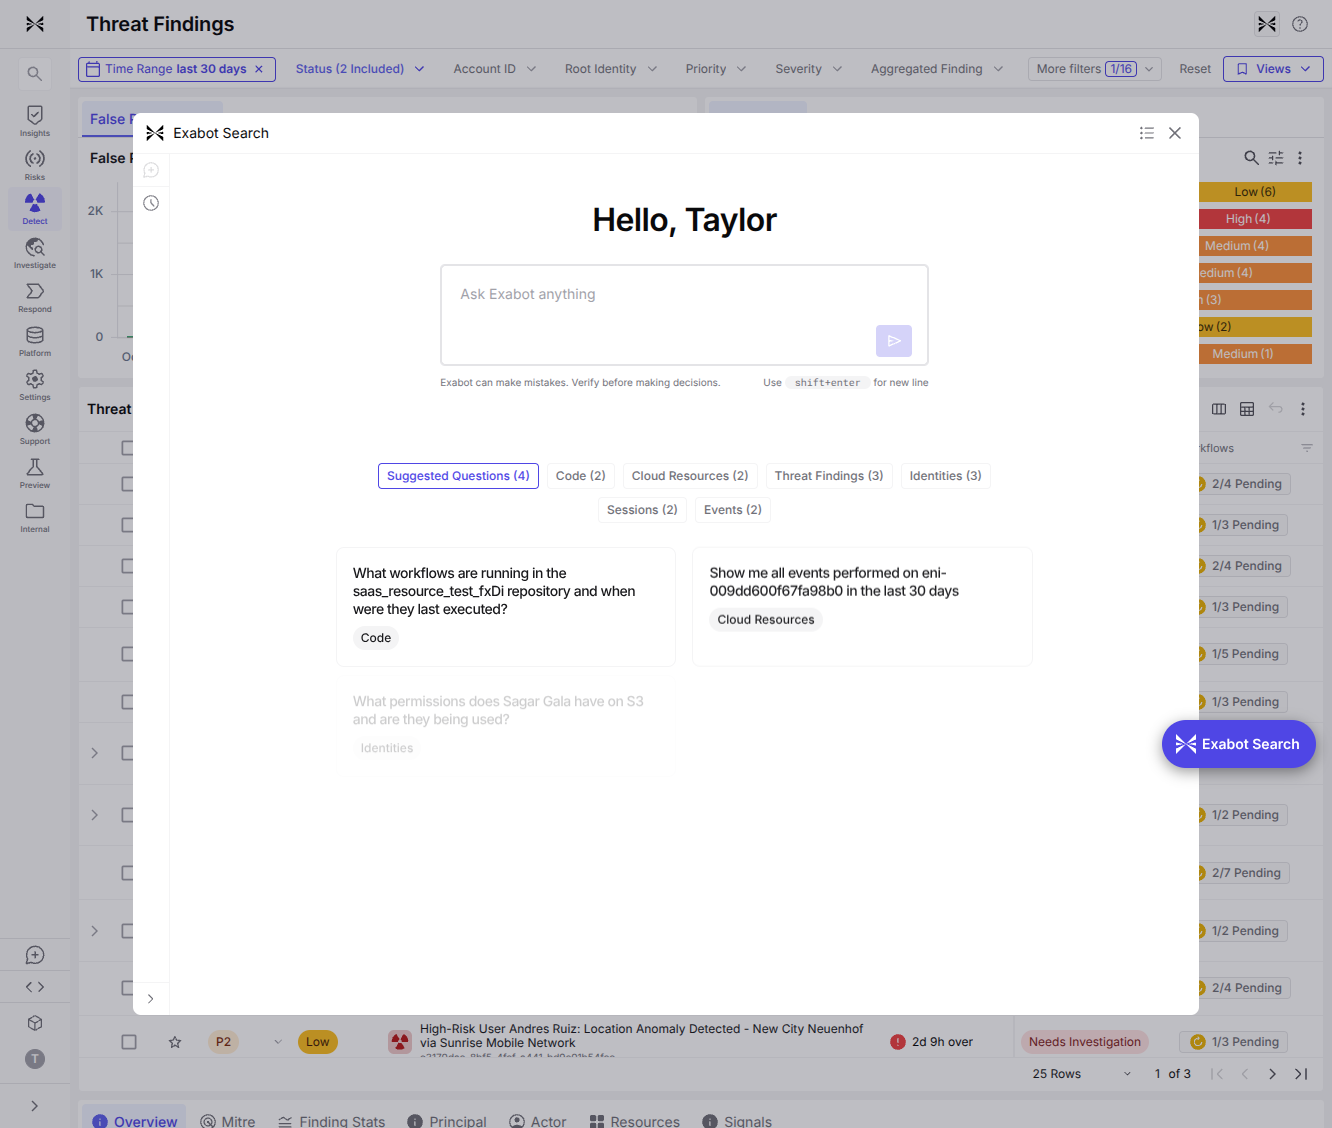Go to Risks in the sidebar

click(35, 165)
